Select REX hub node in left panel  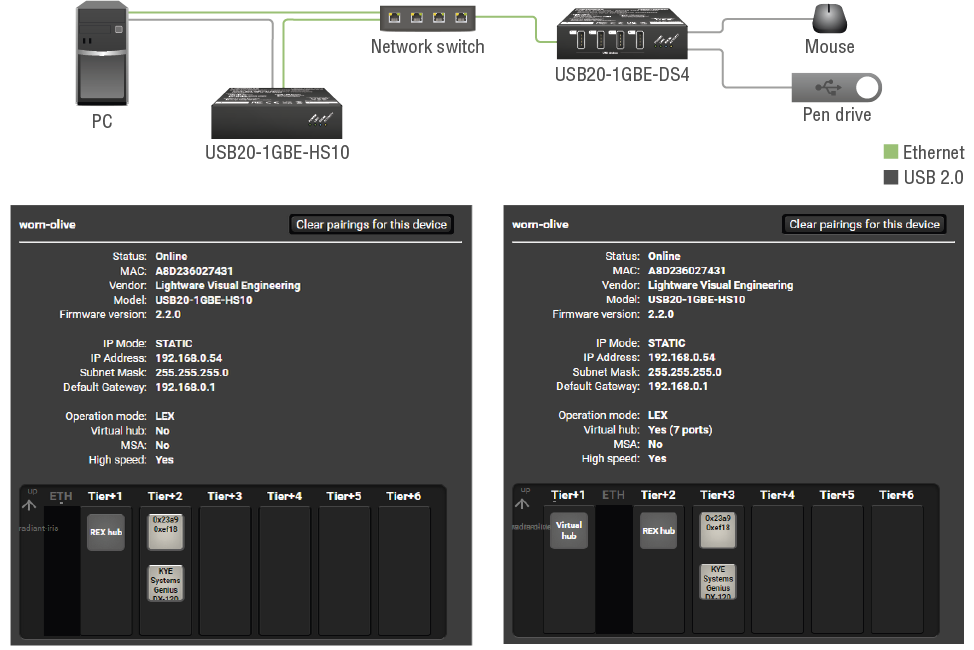point(106,532)
